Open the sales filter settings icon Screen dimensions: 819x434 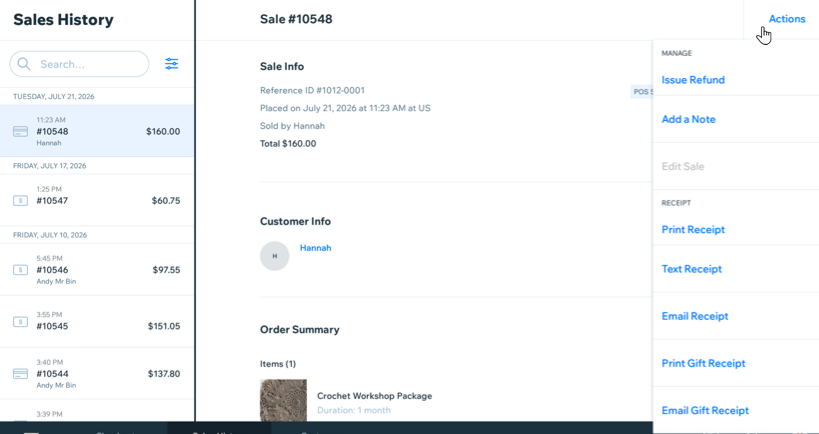171,64
